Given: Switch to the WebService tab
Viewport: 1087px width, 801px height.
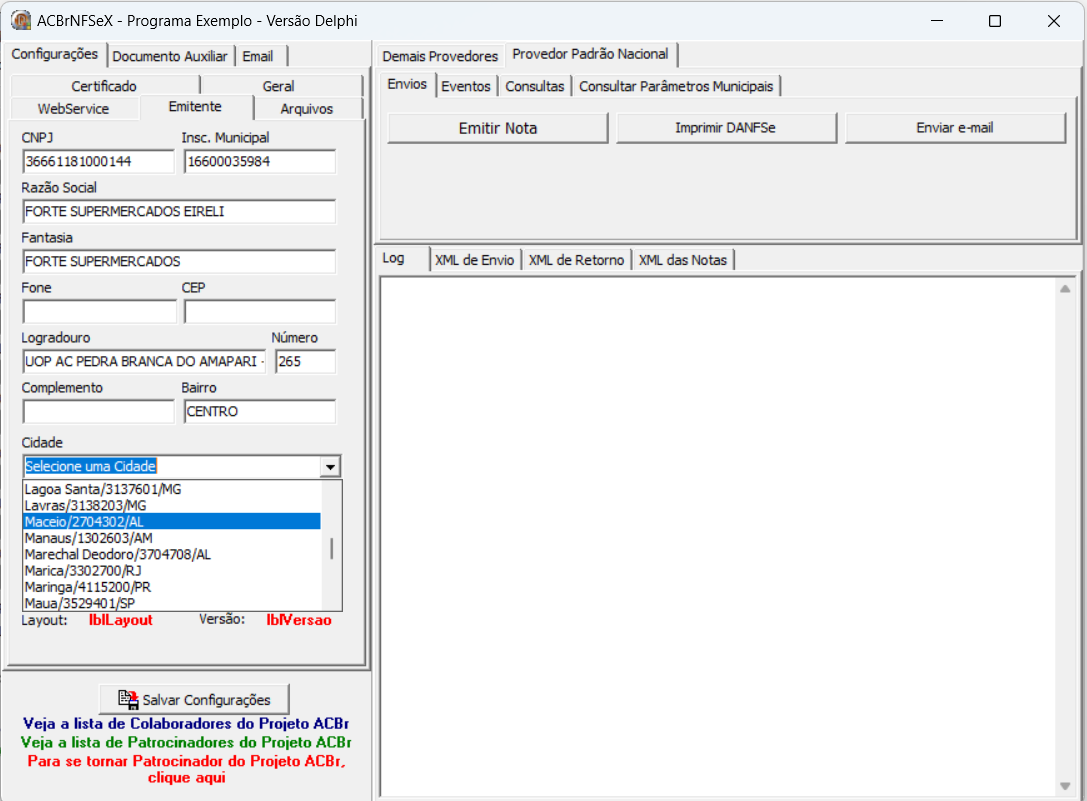Looking at the screenshot, I should click(73, 109).
